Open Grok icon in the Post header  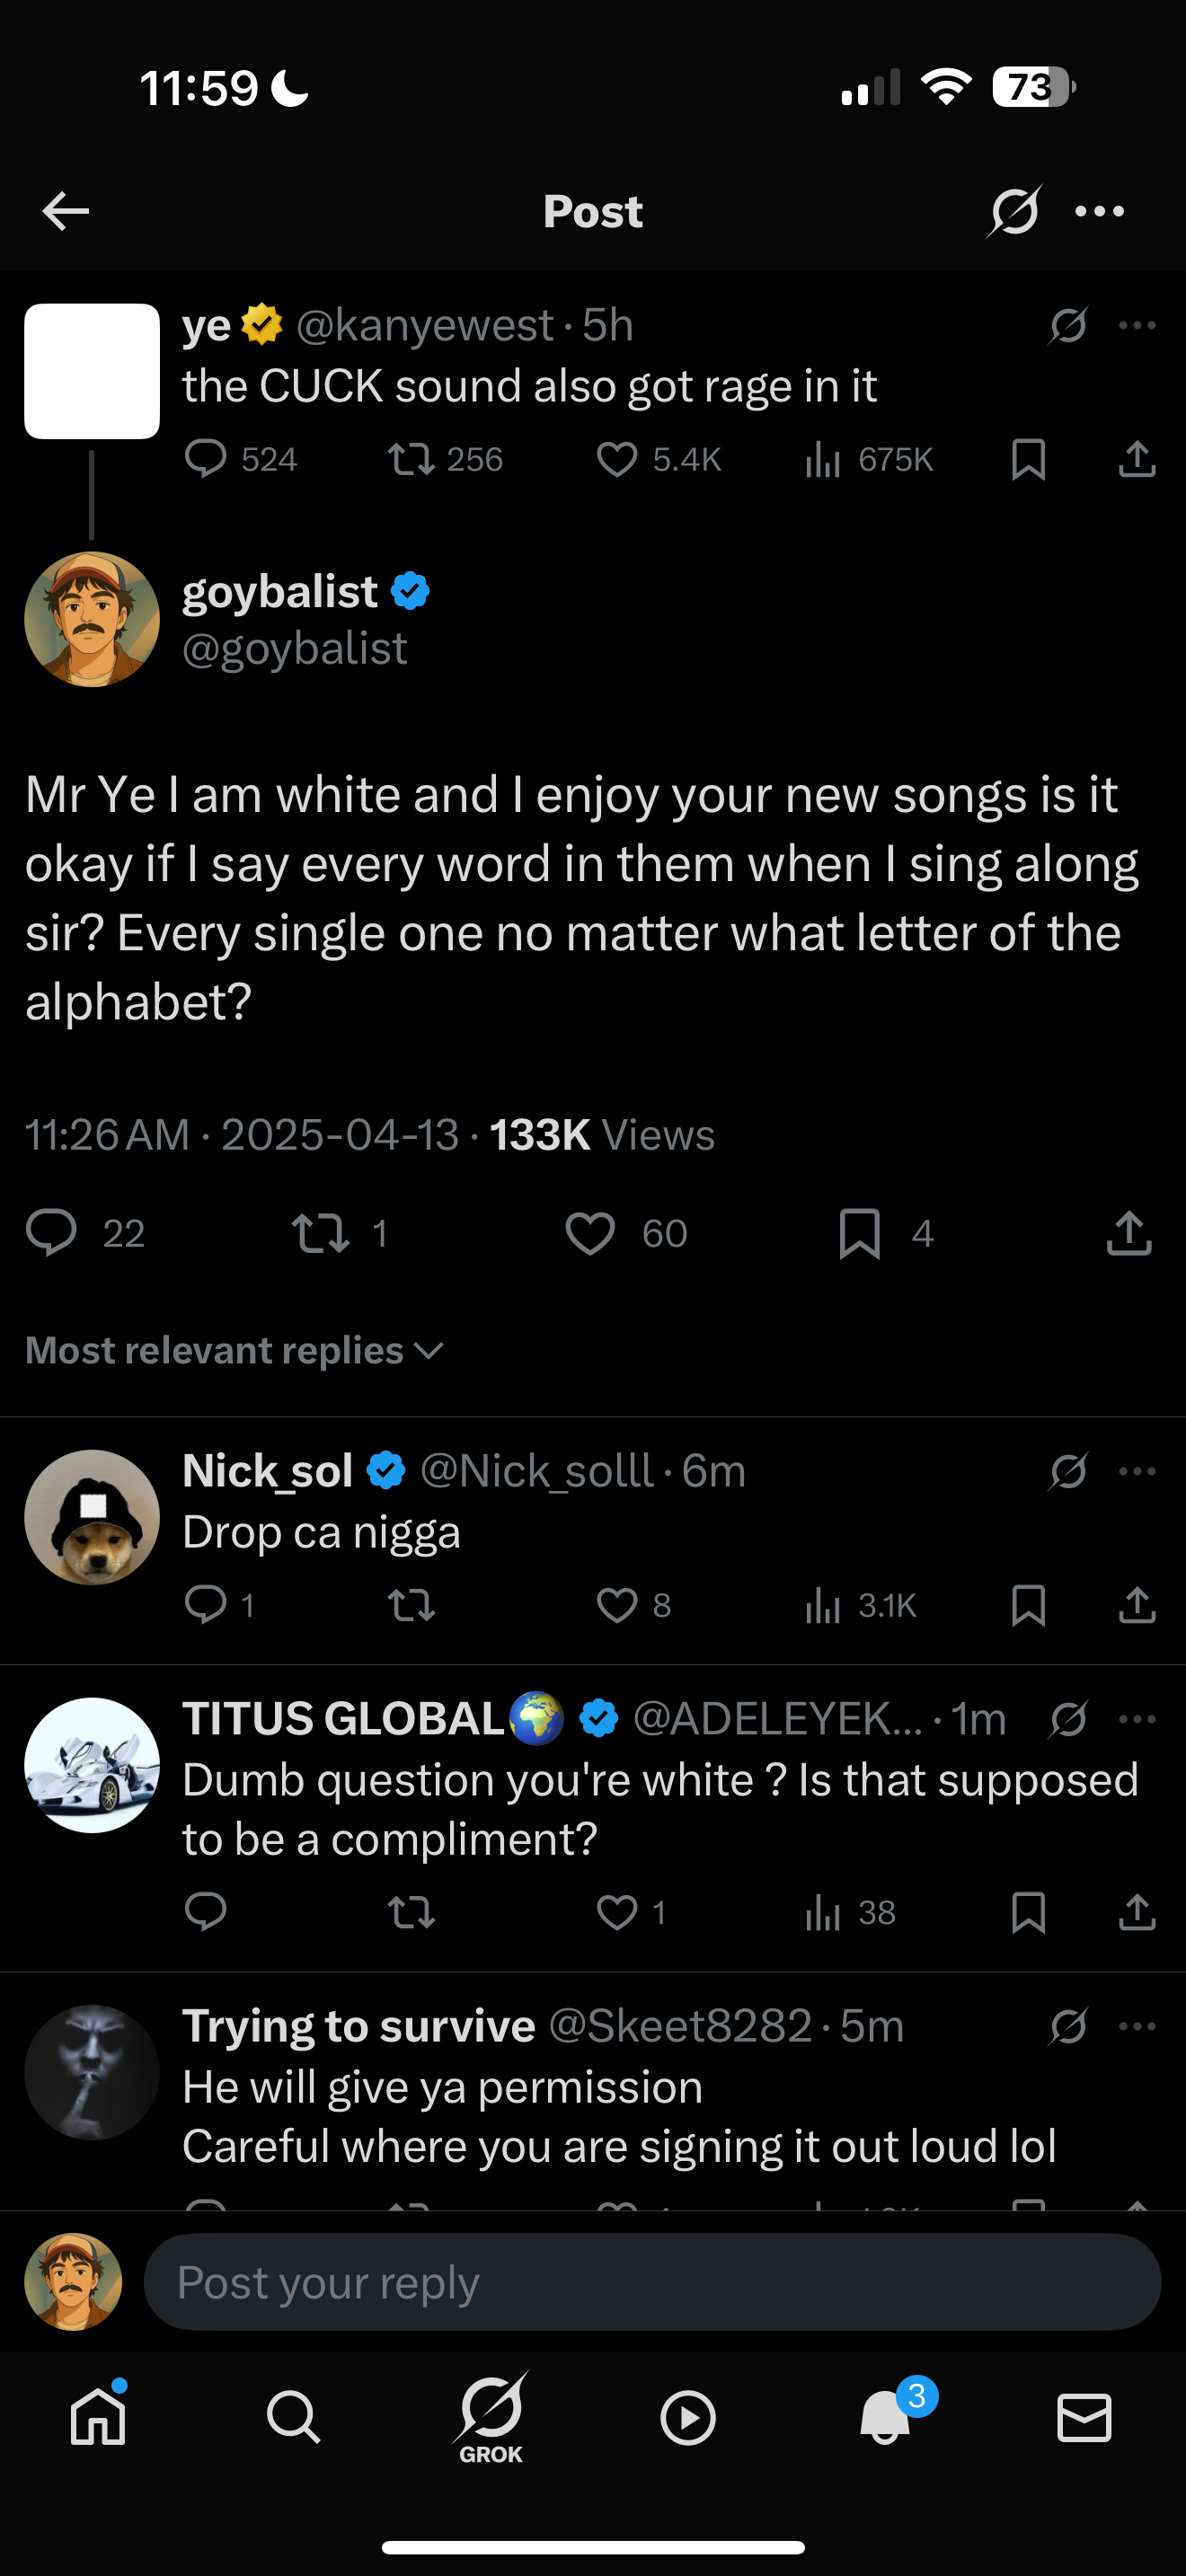pyautogui.click(x=1014, y=211)
